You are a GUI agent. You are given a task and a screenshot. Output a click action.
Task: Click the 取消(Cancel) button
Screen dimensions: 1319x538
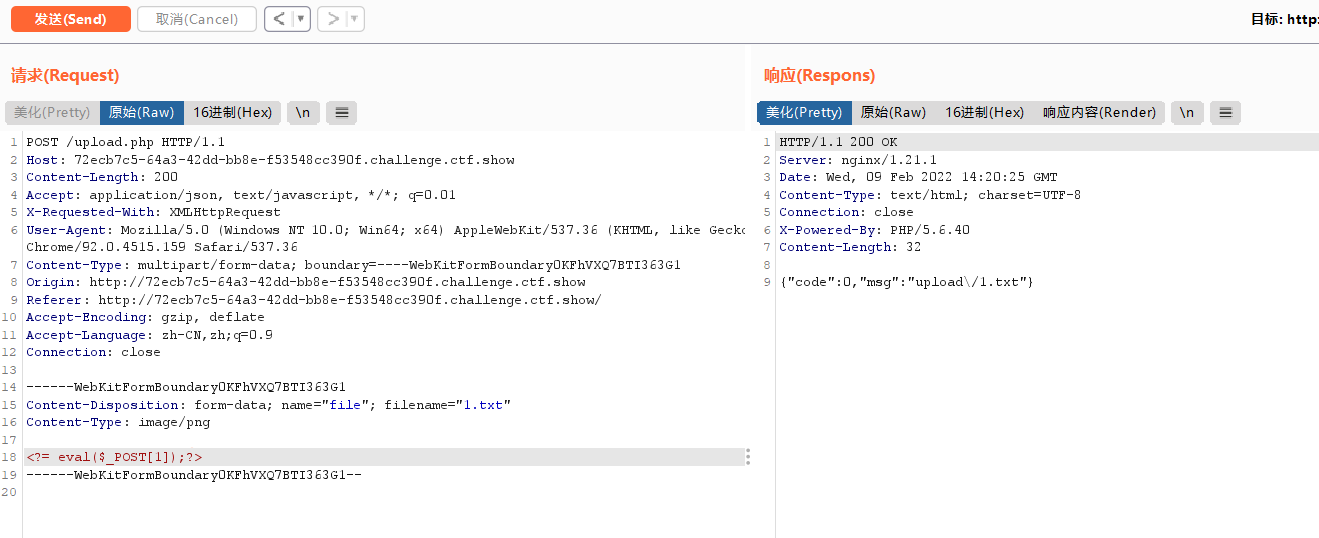(197, 19)
